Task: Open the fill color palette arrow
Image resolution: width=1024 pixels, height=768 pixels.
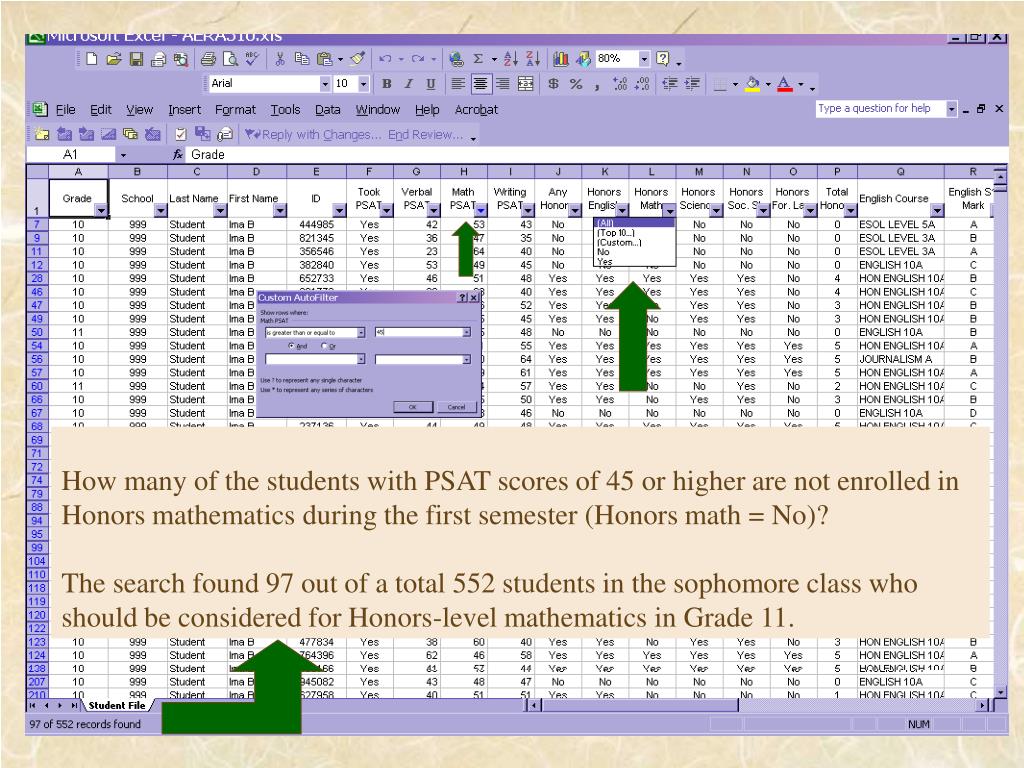Action: coord(768,84)
